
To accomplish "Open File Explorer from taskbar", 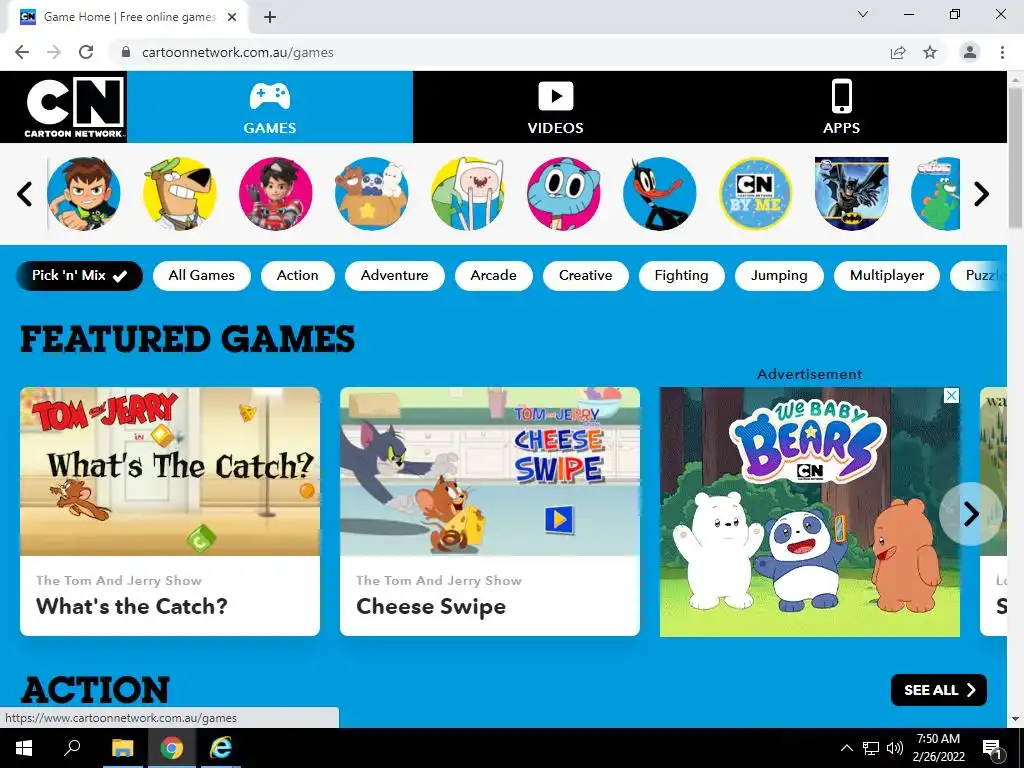I will tap(122, 748).
